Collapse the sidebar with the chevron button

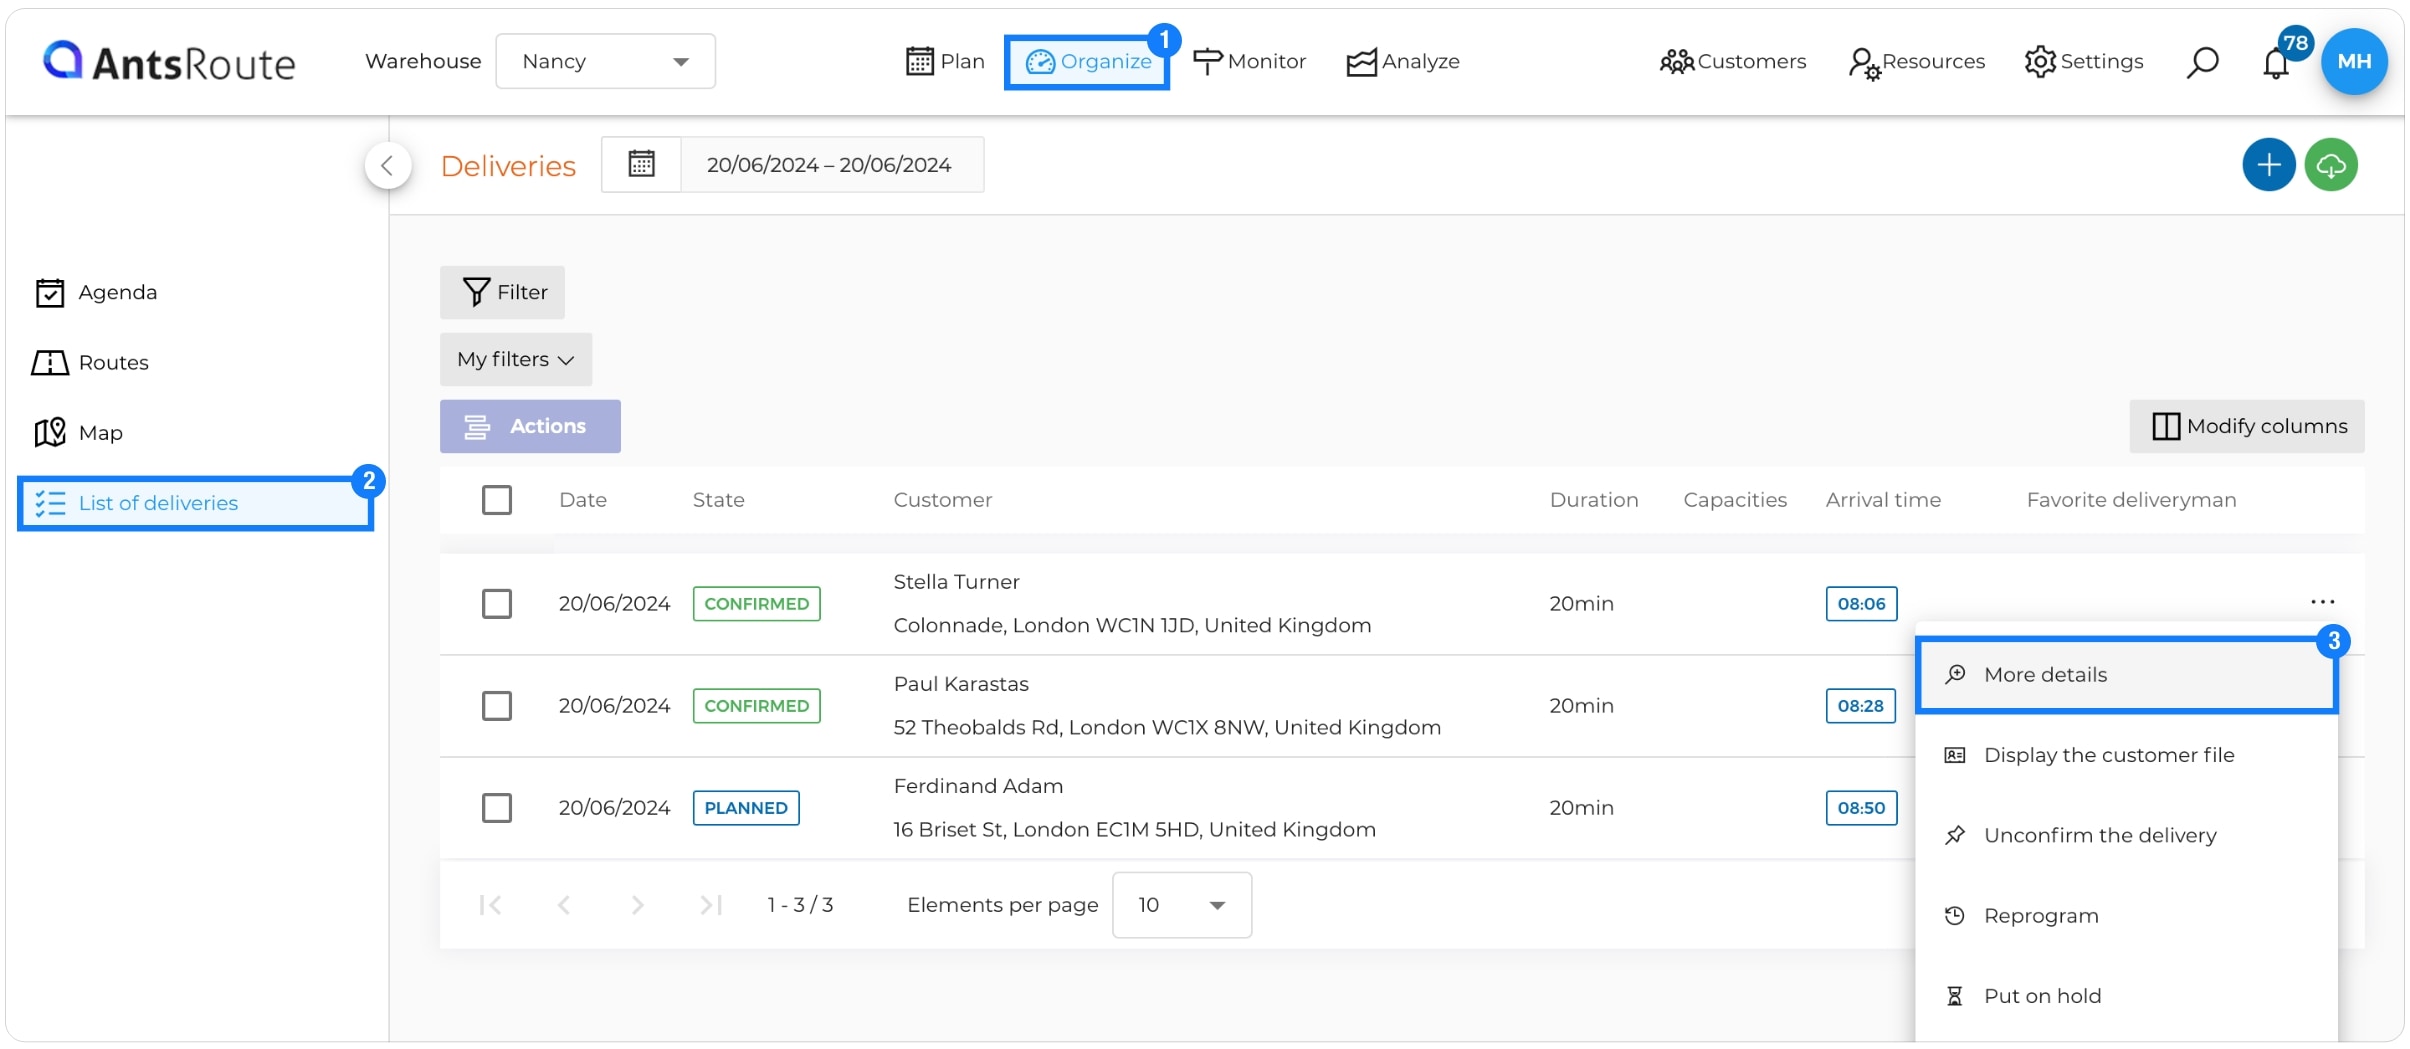tap(388, 165)
